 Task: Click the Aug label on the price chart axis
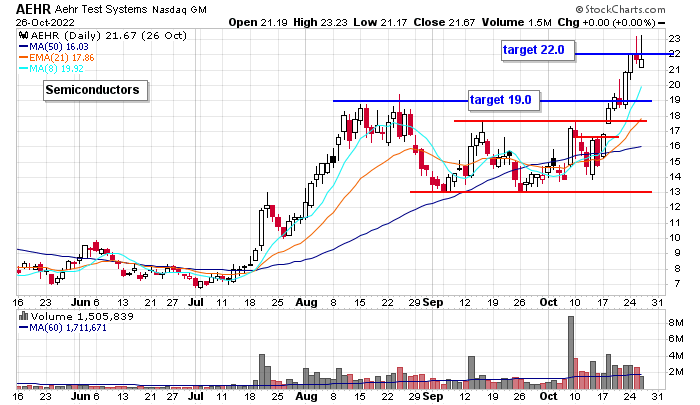pos(306,303)
